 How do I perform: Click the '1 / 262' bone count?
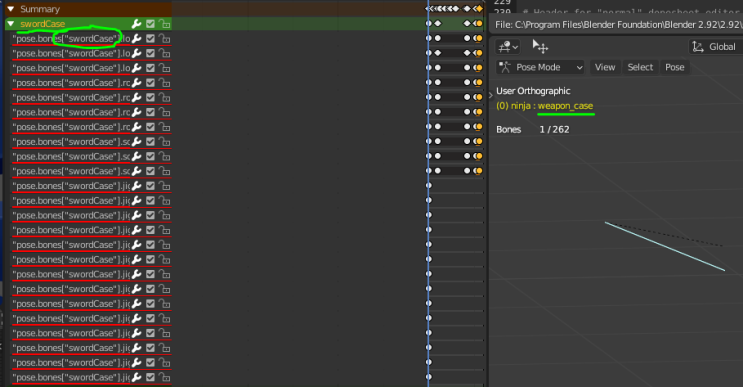point(554,129)
